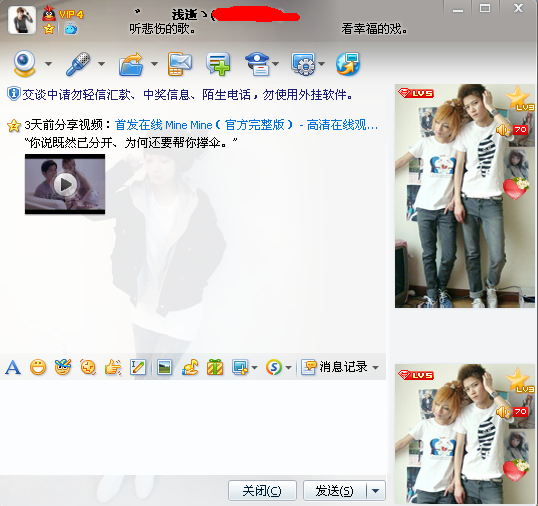Create a discussion group with plus icon
Image resolution: width=538 pixels, height=506 pixels.
pyautogui.click(x=218, y=64)
